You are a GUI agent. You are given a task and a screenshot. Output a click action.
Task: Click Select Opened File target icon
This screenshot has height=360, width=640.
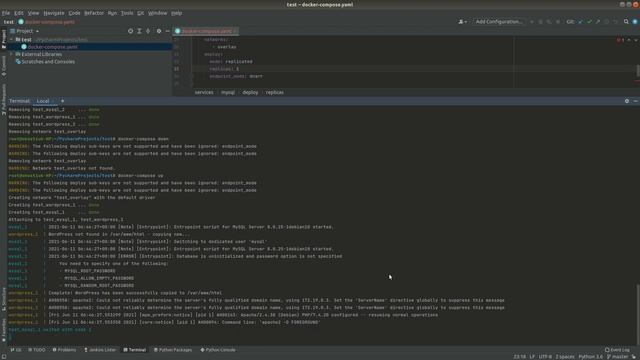pos(131,31)
